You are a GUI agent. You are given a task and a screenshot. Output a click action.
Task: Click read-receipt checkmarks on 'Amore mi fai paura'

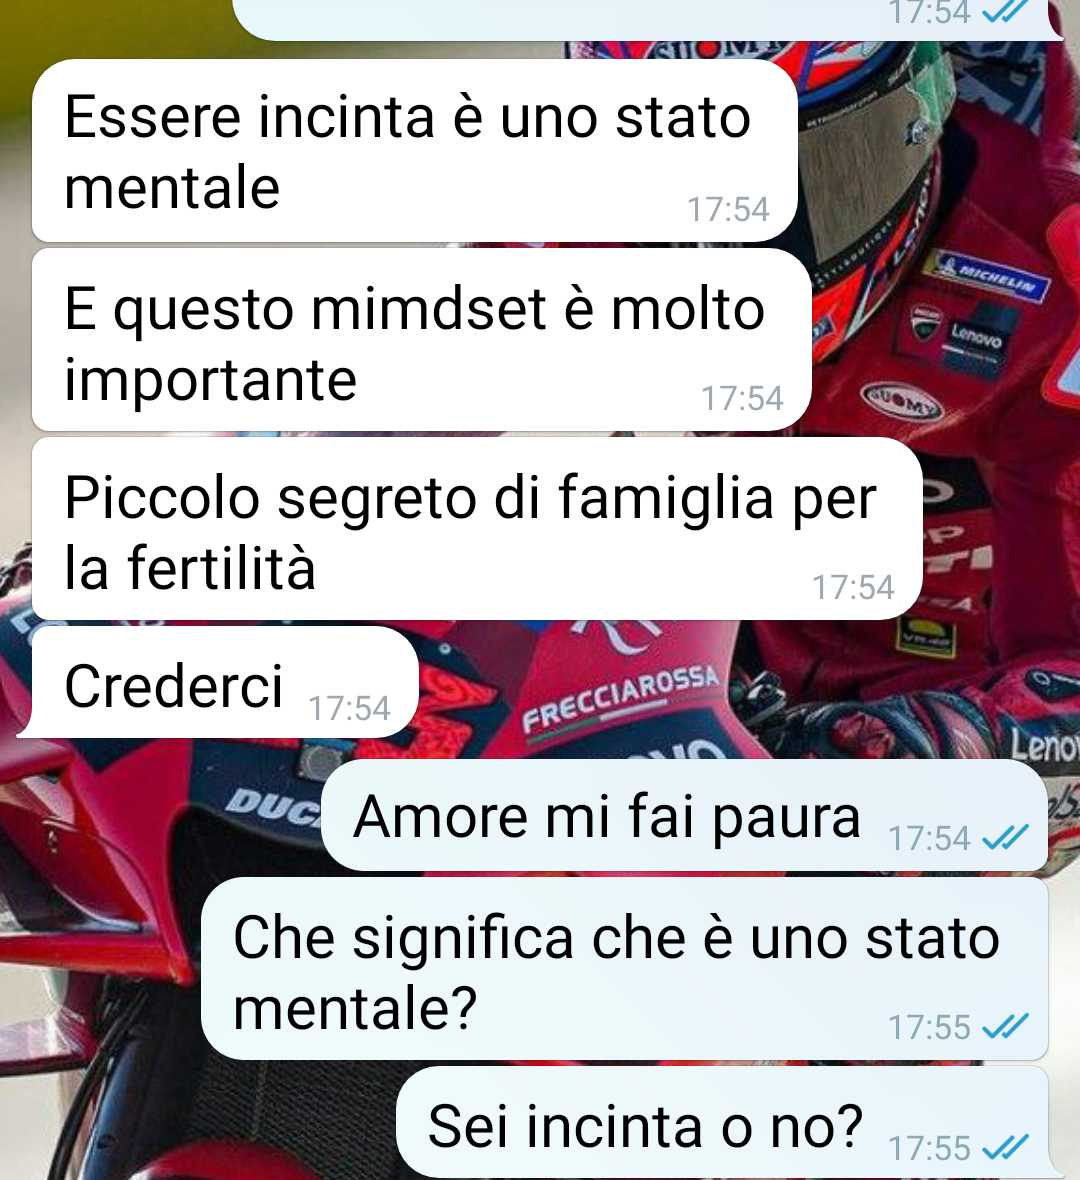(x=1005, y=837)
